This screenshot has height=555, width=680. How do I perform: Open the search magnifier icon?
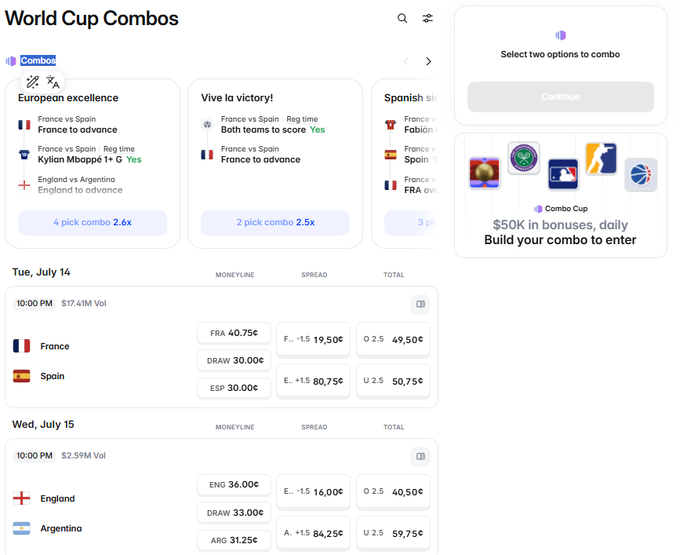pyautogui.click(x=402, y=18)
